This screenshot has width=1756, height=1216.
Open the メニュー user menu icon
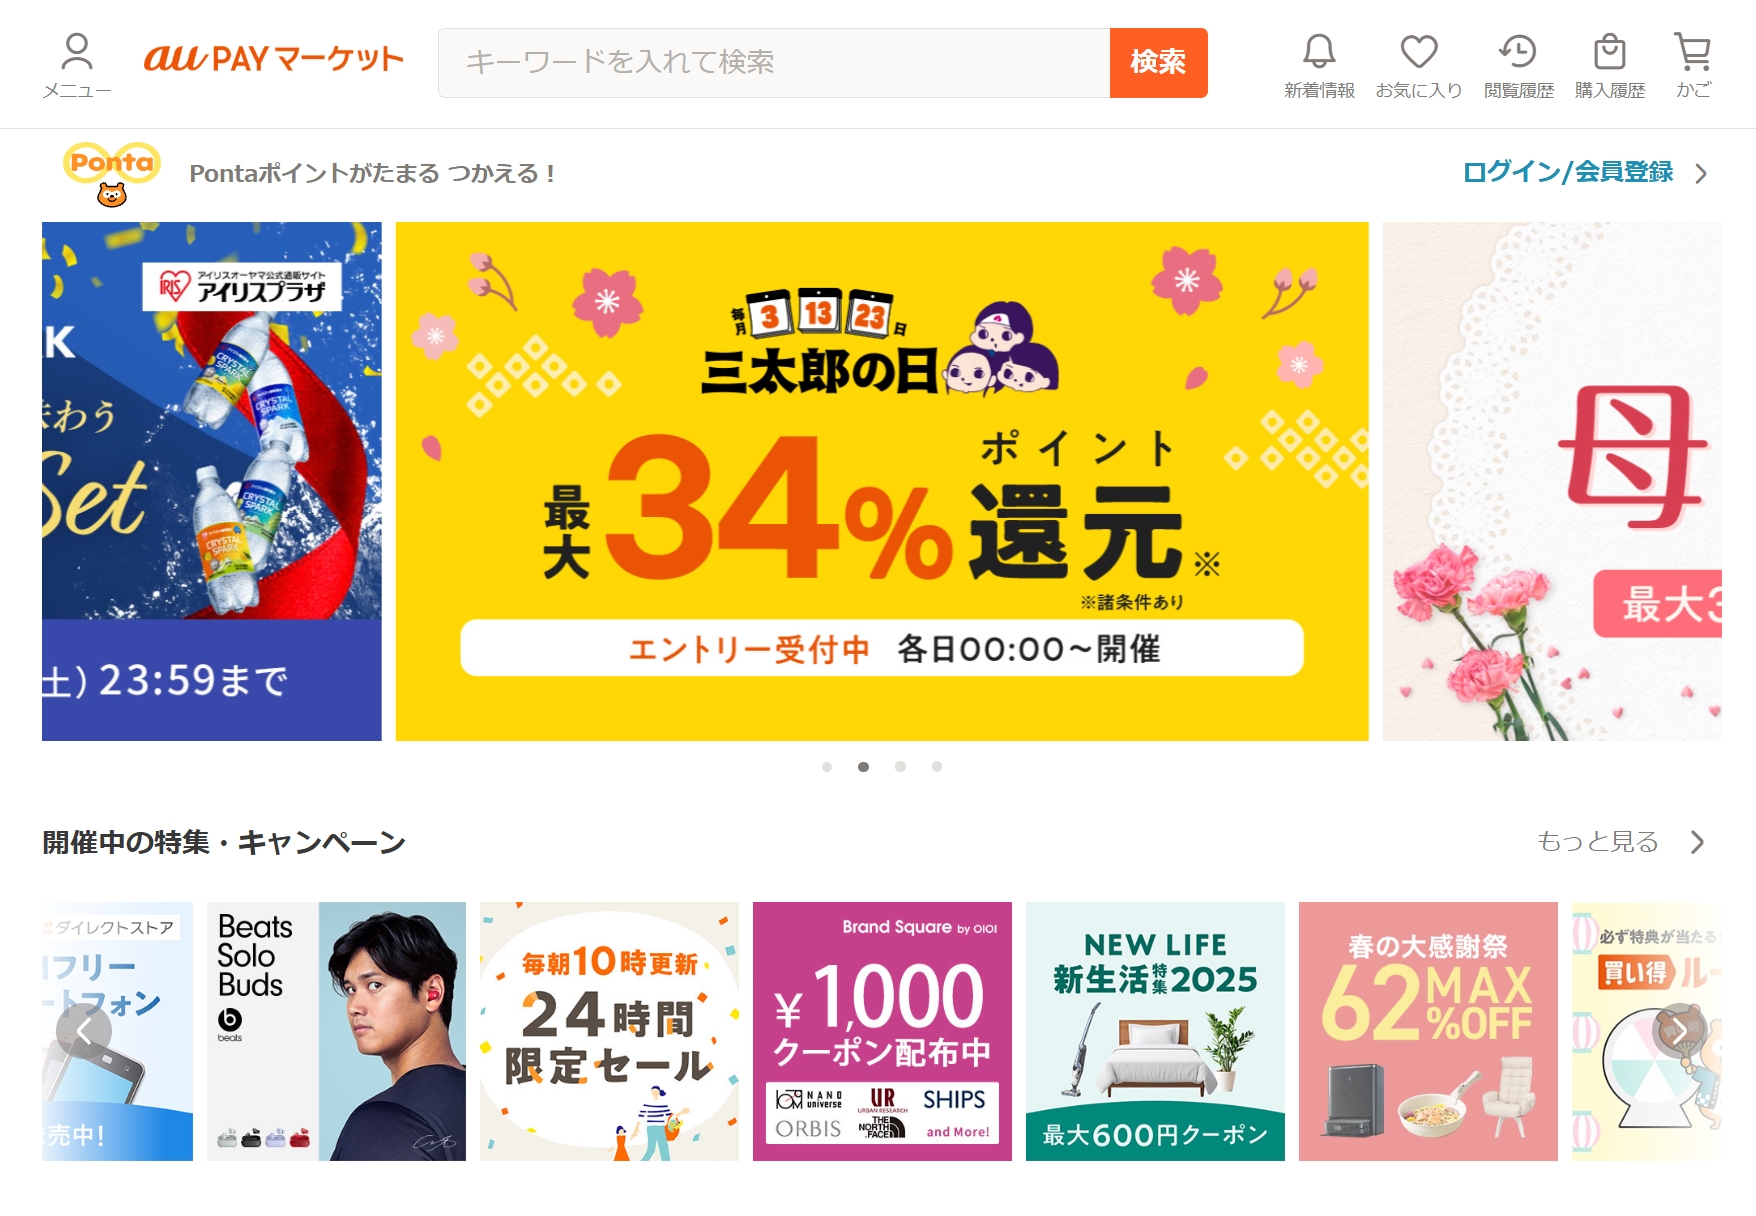pyautogui.click(x=77, y=52)
